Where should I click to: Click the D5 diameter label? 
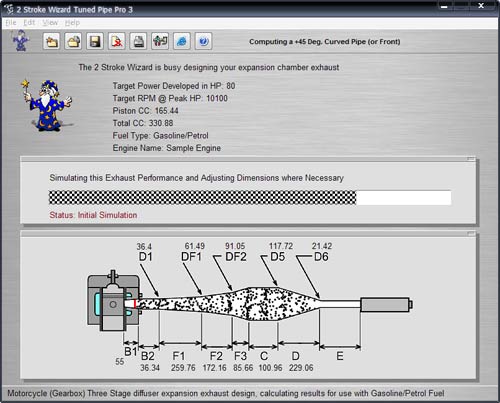click(x=278, y=257)
